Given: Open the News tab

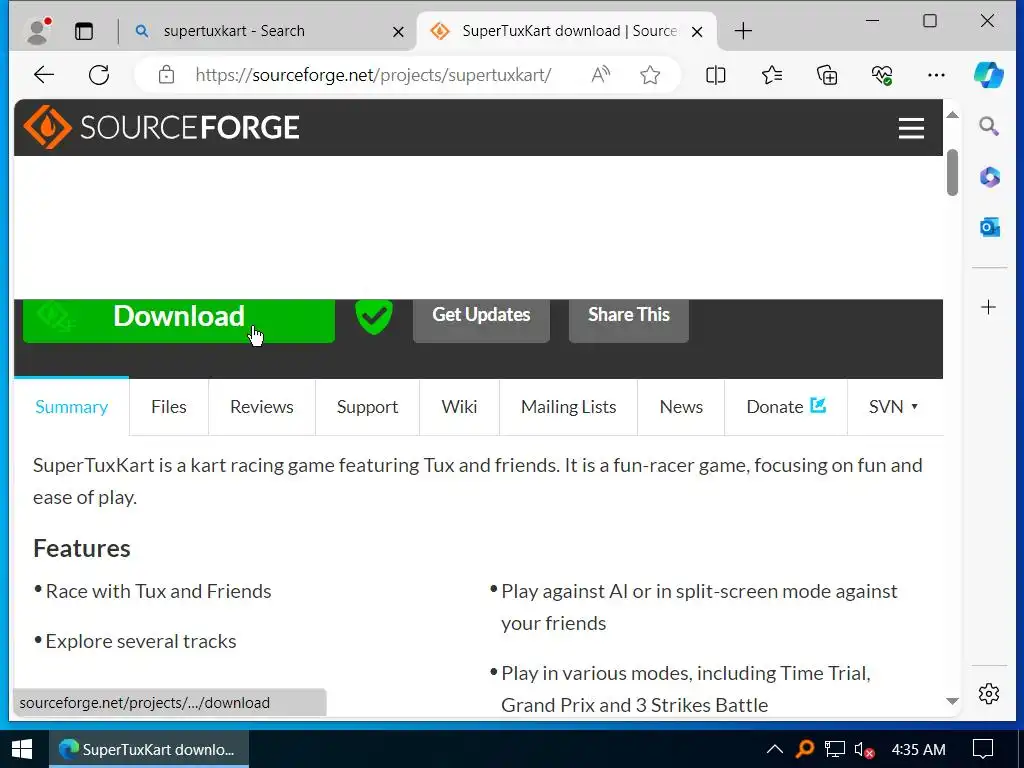Looking at the screenshot, I should 681,407.
